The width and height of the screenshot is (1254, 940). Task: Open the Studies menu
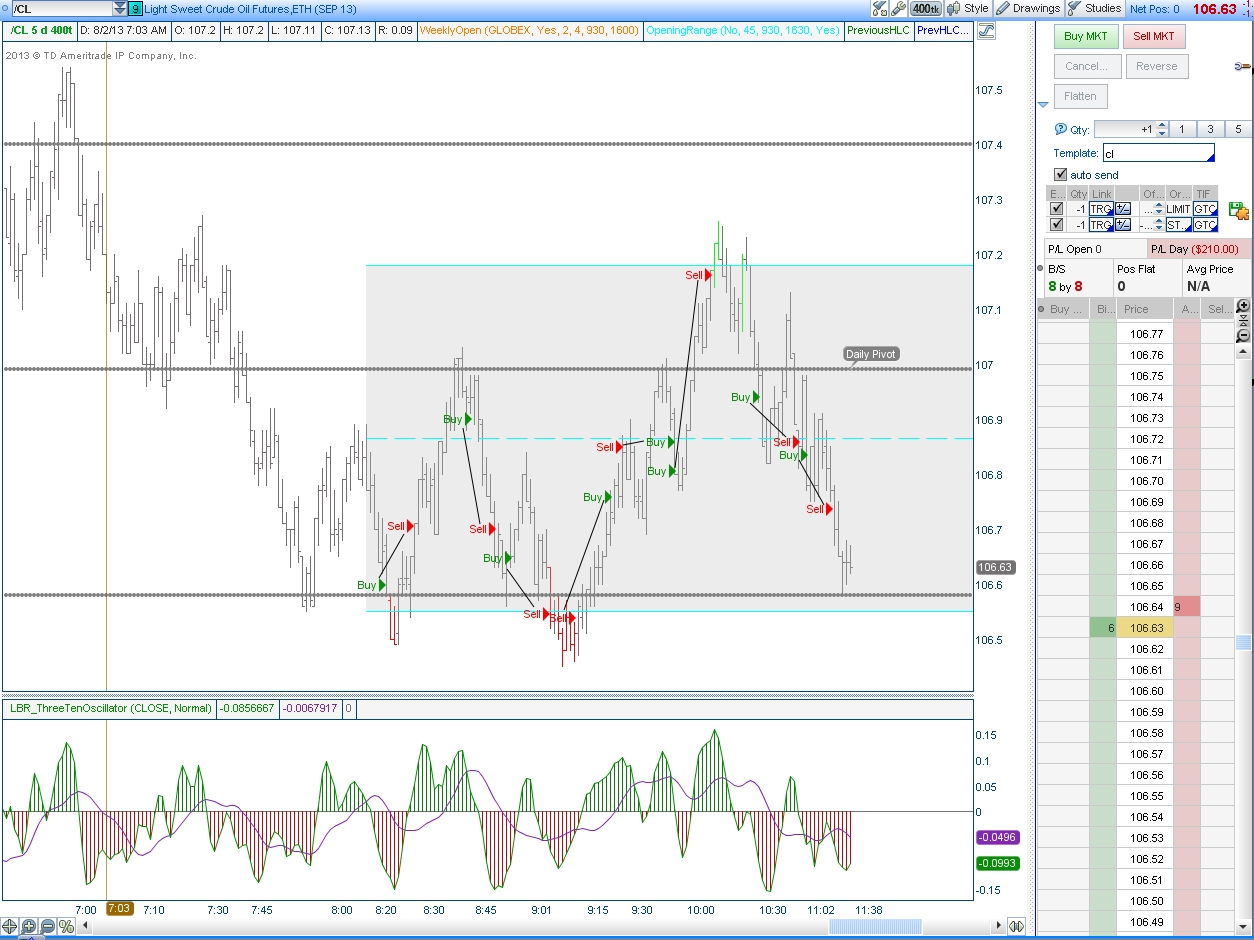(x=1095, y=8)
